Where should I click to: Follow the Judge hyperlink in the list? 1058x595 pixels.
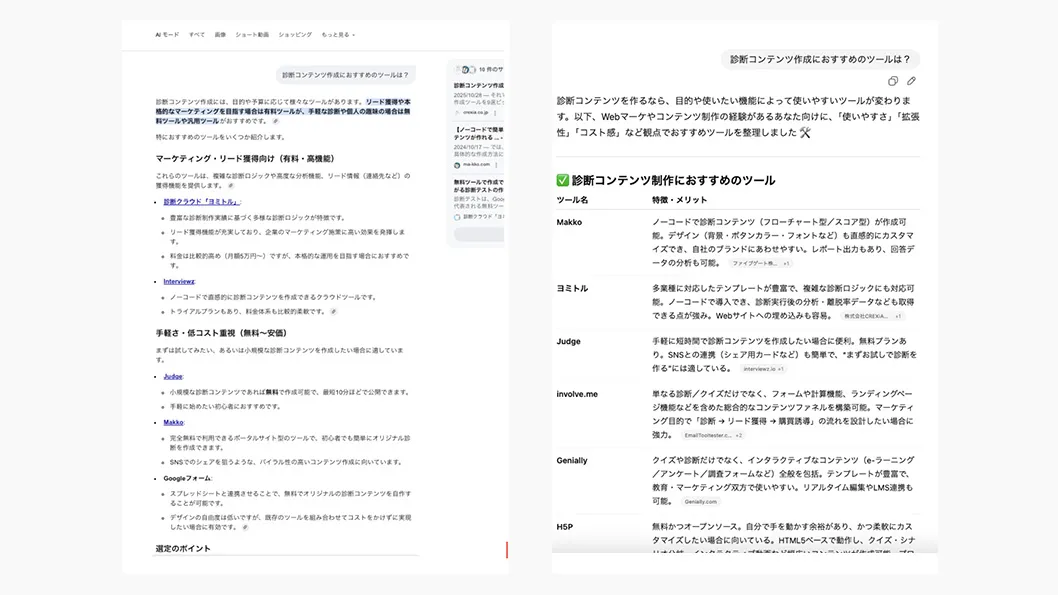pyautogui.click(x=173, y=376)
